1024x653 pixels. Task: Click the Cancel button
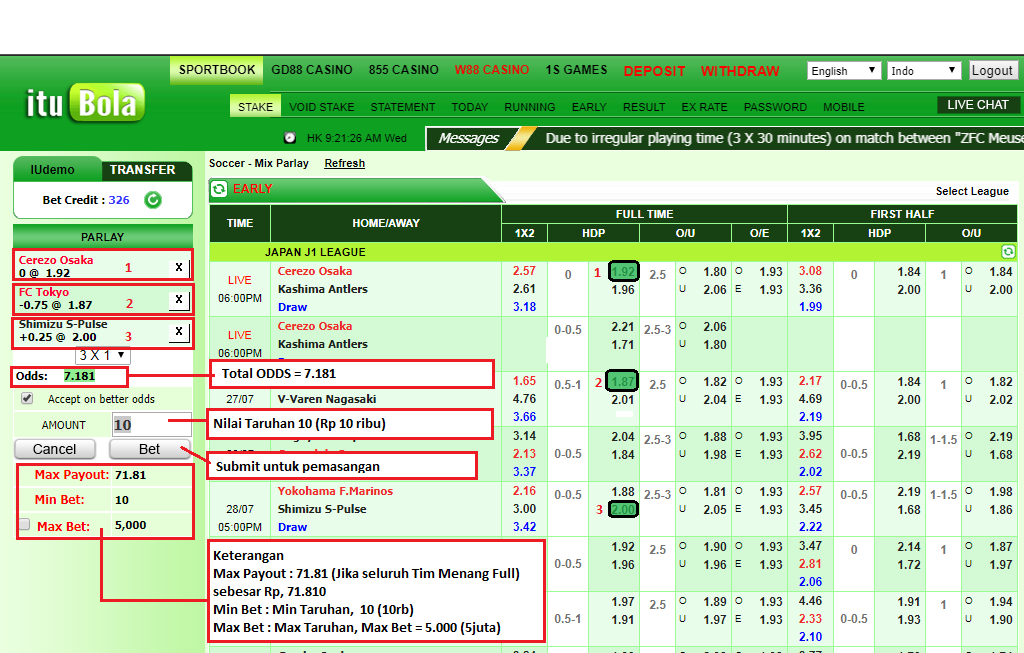click(55, 449)
